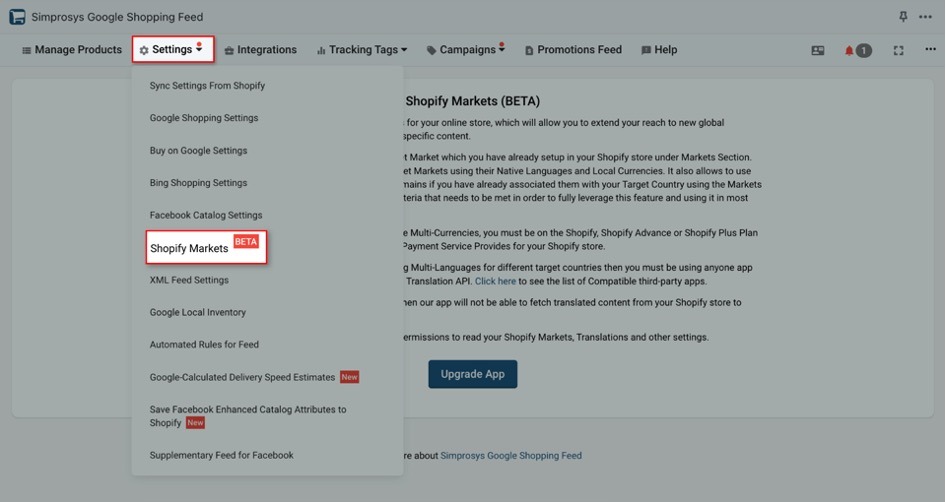This screenshot has height=502, width=946.
Task: Open the Manage Products list
Action: 72,50
